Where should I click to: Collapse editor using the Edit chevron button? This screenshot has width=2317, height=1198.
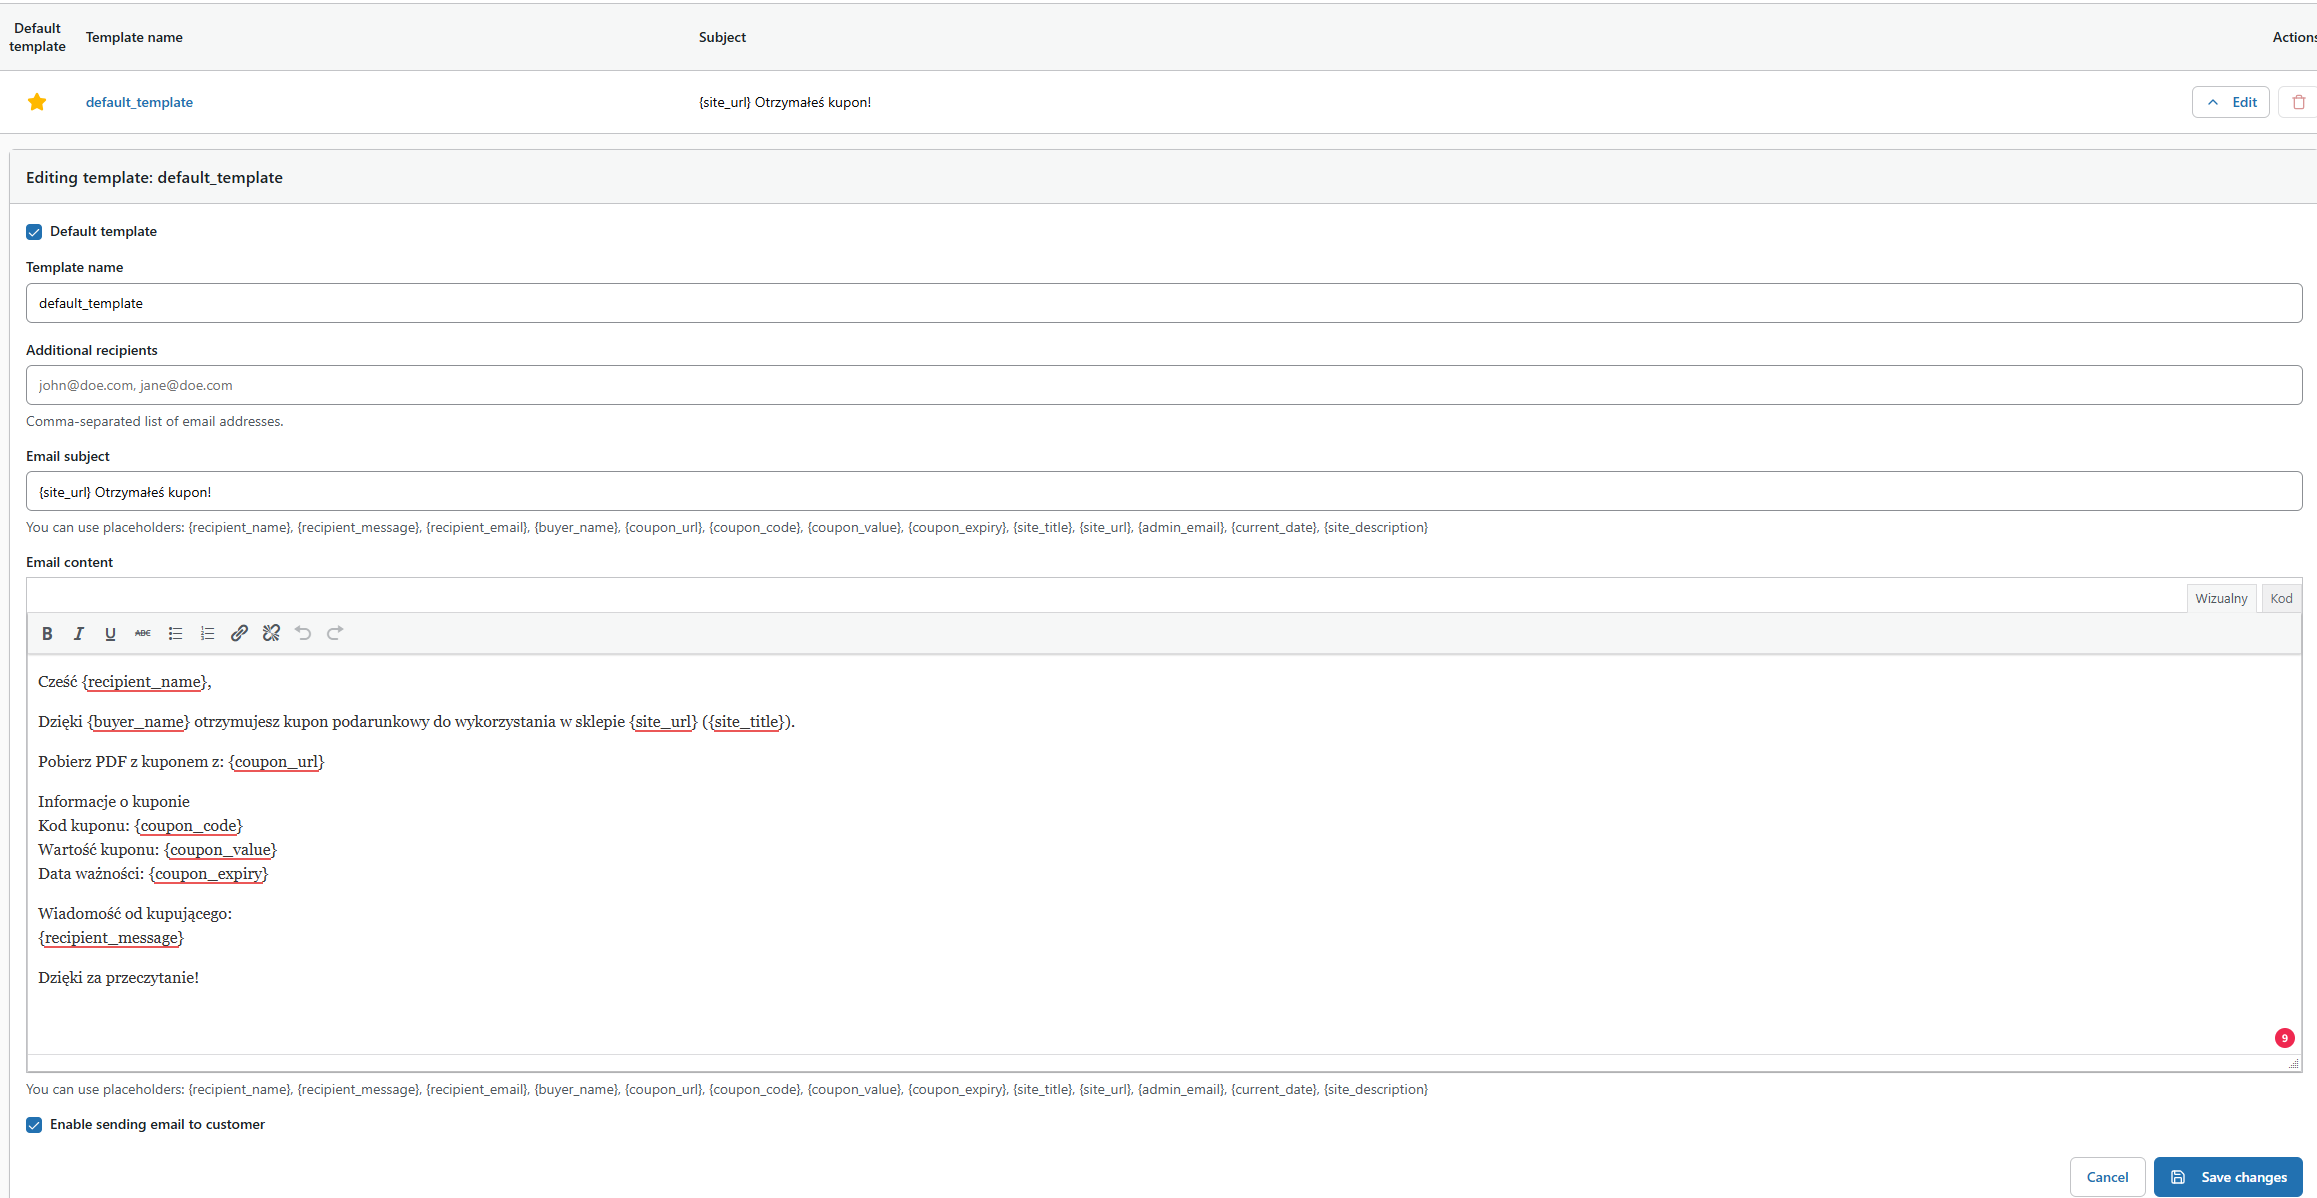[2230, 102]
